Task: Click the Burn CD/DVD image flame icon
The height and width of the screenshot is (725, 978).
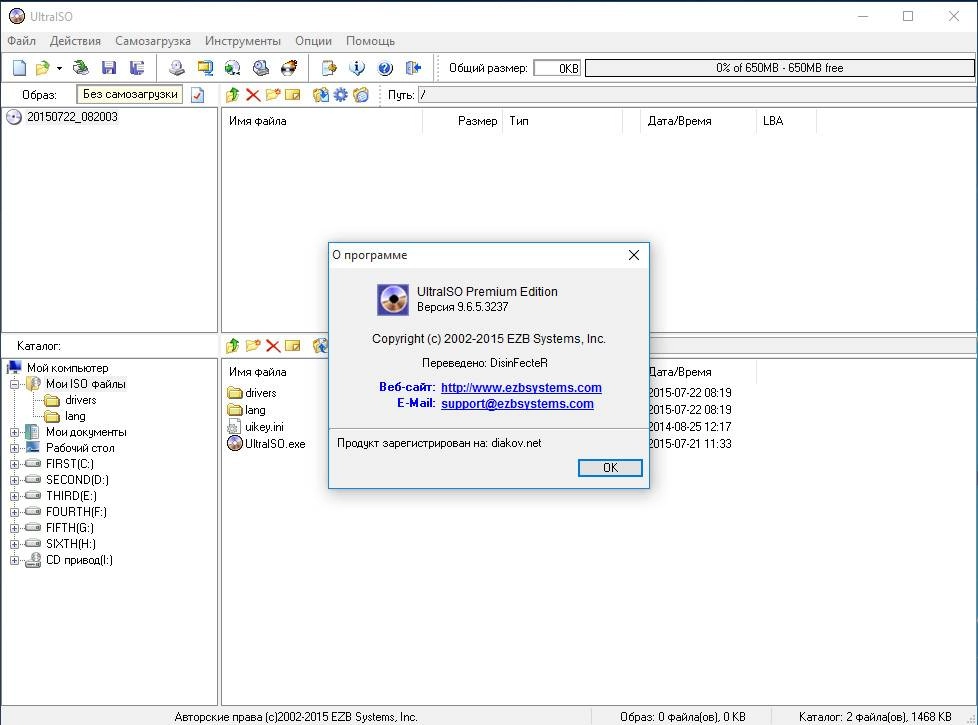Action: (x=289, y=67)
